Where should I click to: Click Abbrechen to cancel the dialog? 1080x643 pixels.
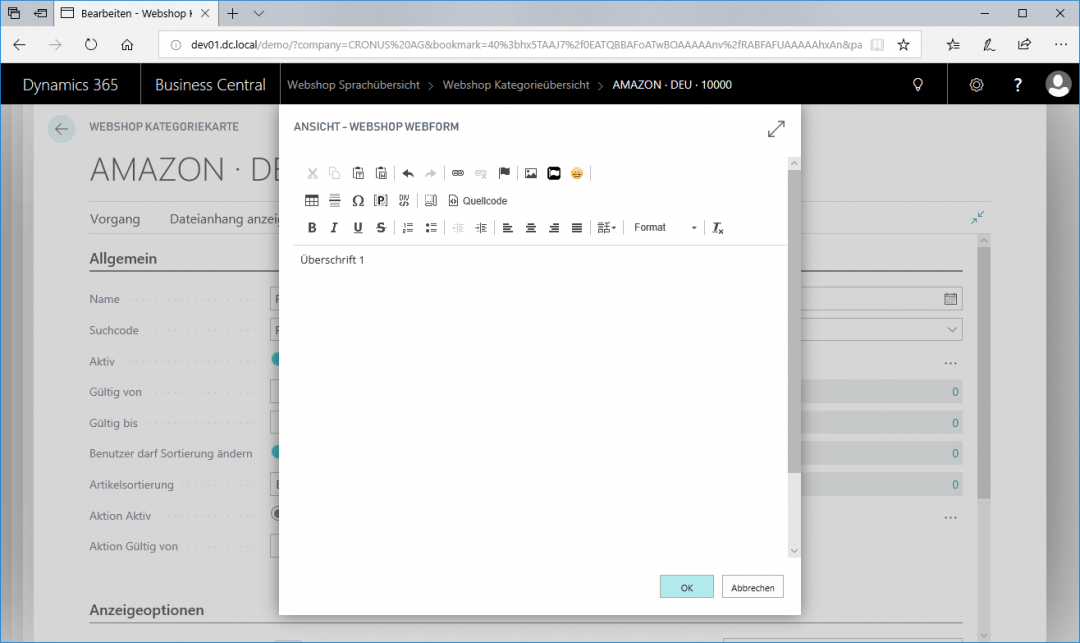point(753,587)
